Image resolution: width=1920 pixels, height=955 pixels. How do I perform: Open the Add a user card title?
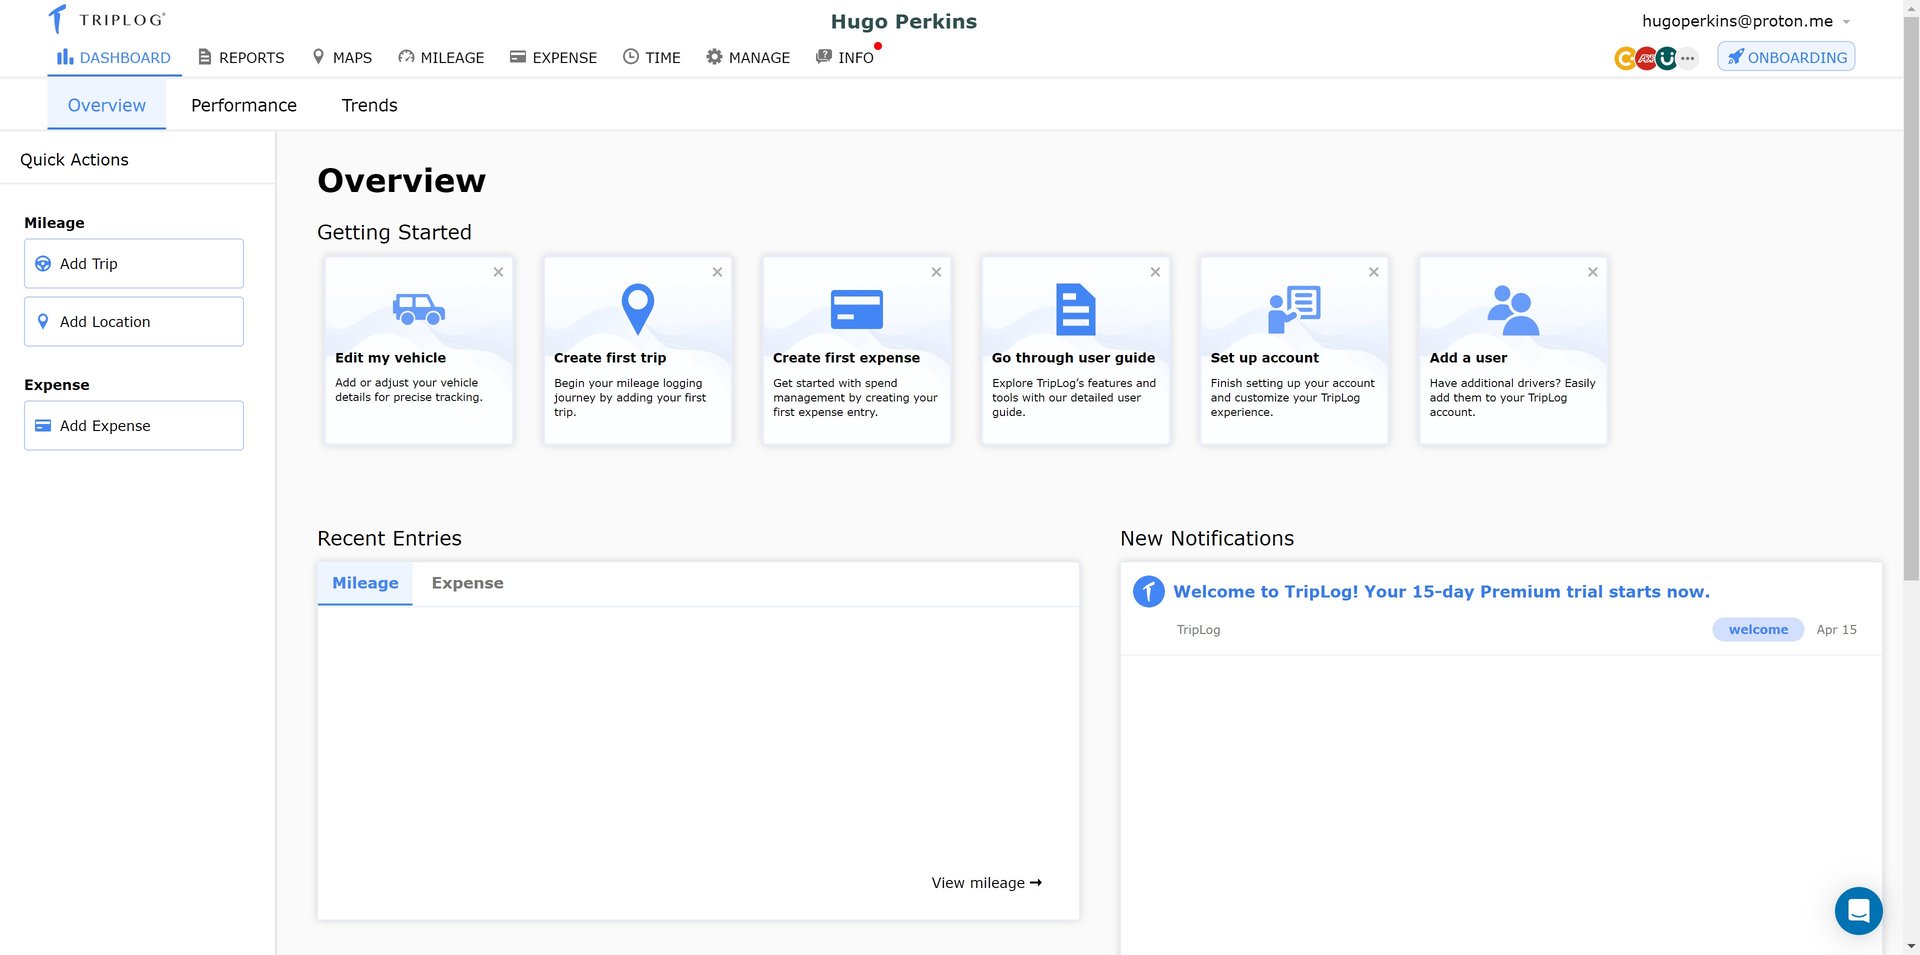(x=1468, y=358)
